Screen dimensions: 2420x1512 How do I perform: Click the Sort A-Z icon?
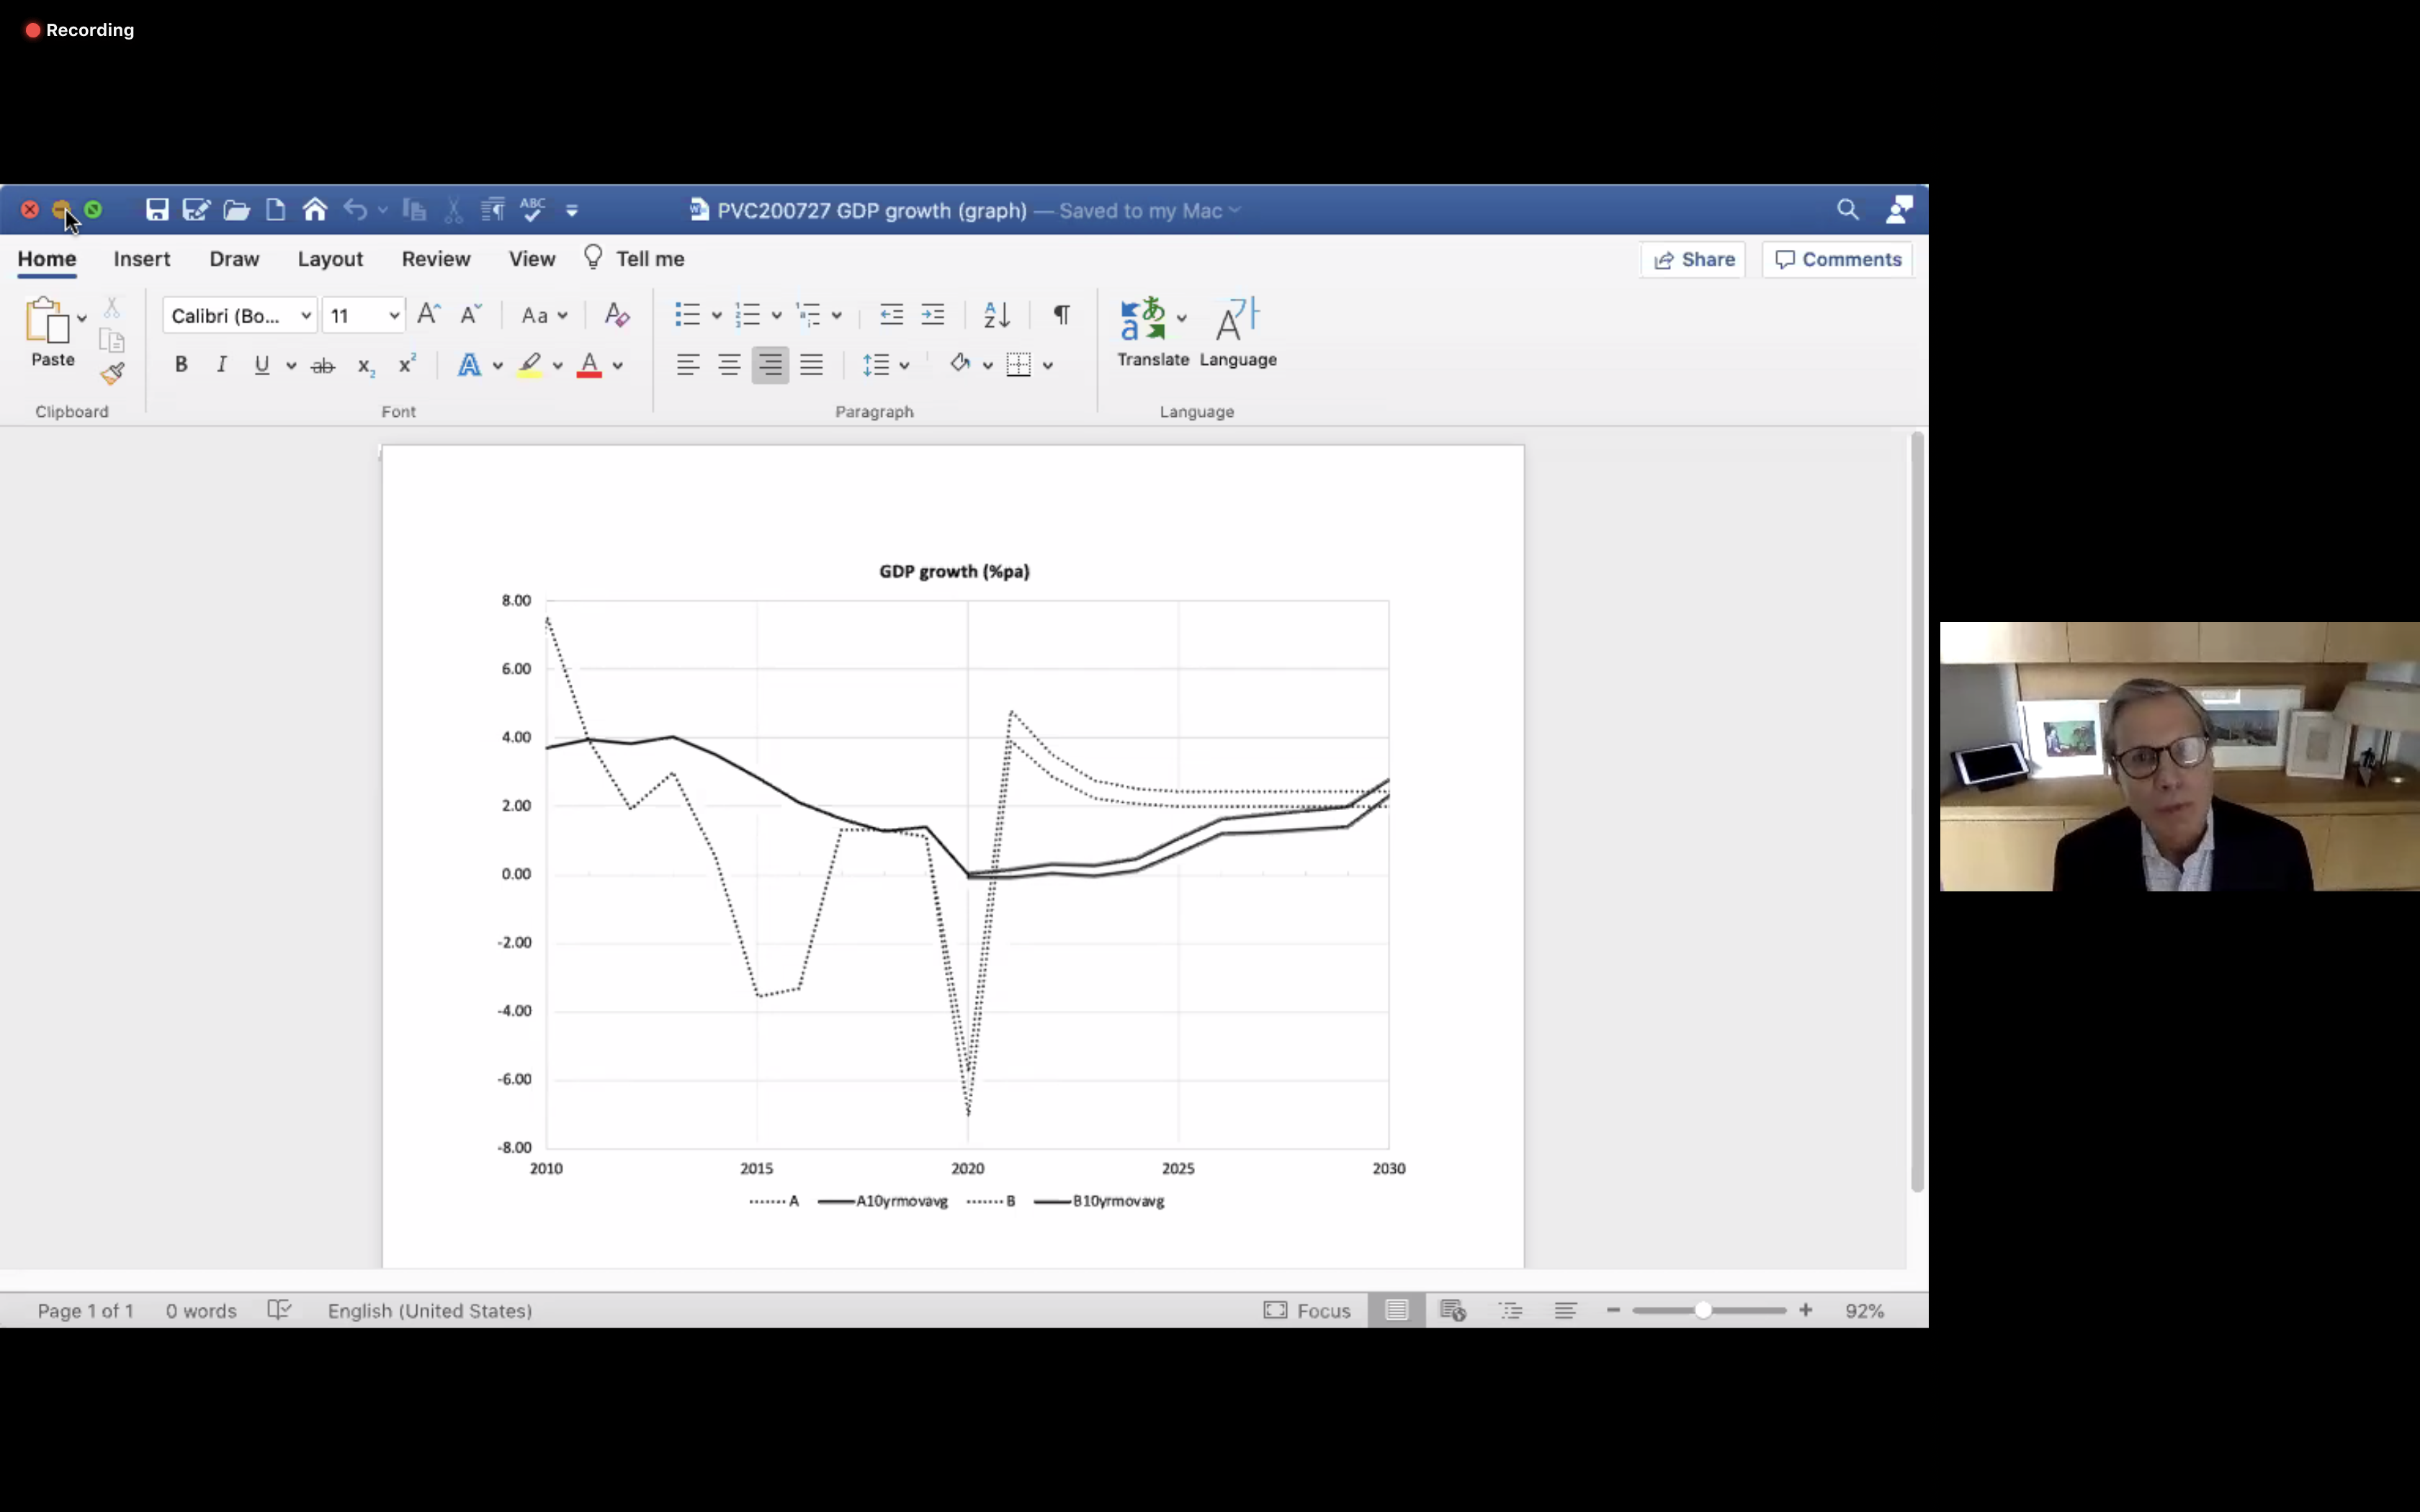click(996, 316)
